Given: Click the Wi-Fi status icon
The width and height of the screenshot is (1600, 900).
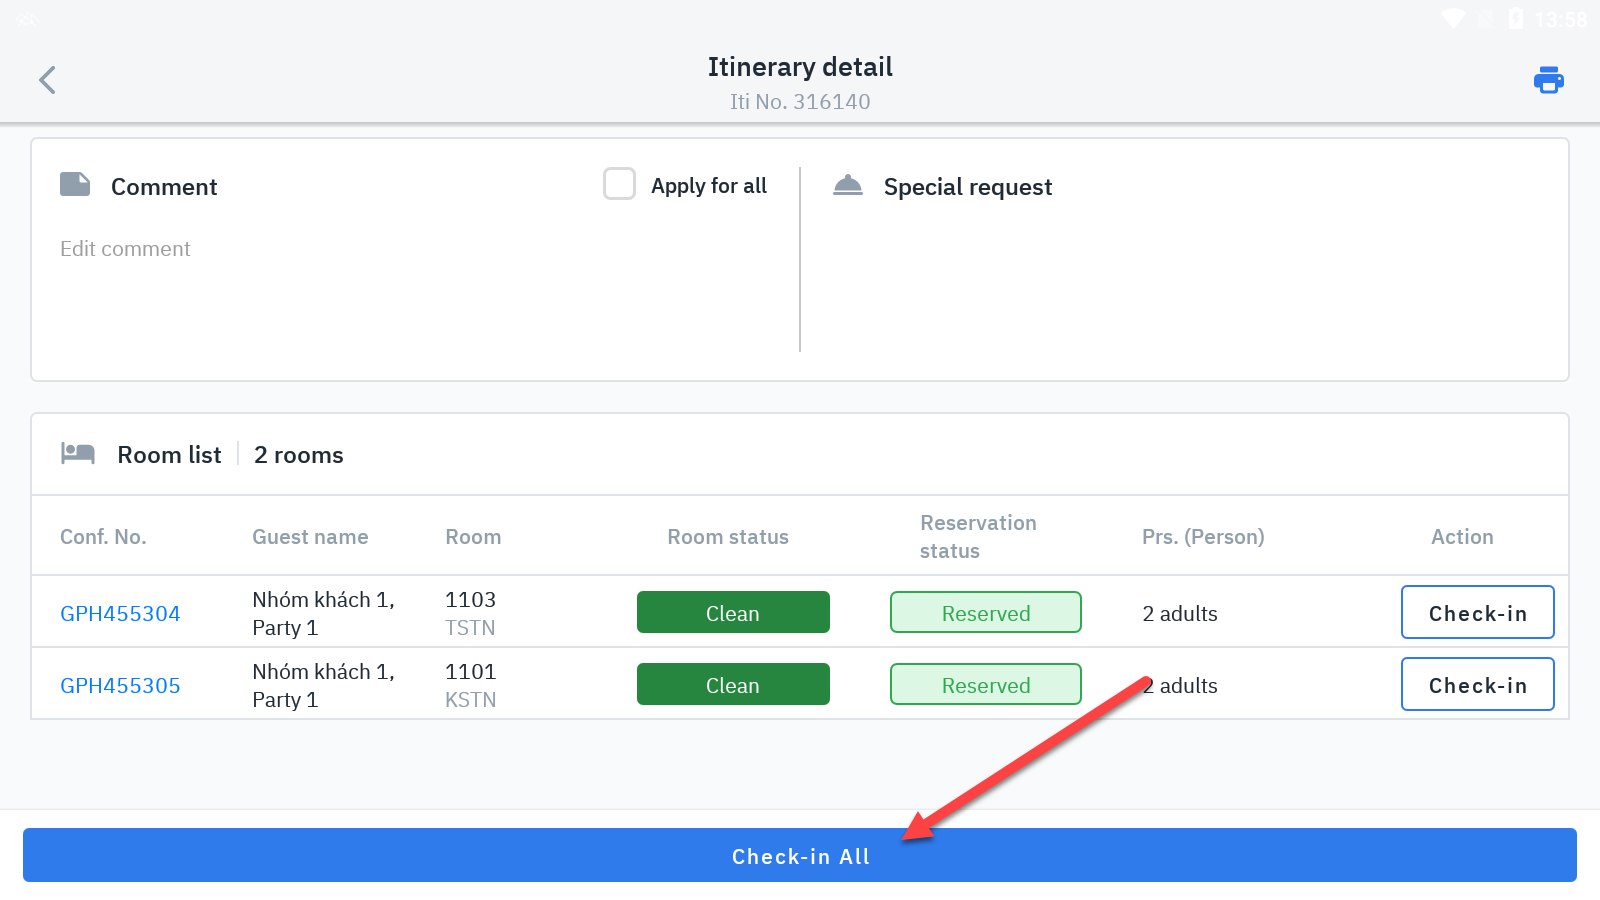Looking at the screenshot, I should coord(1452,18).
